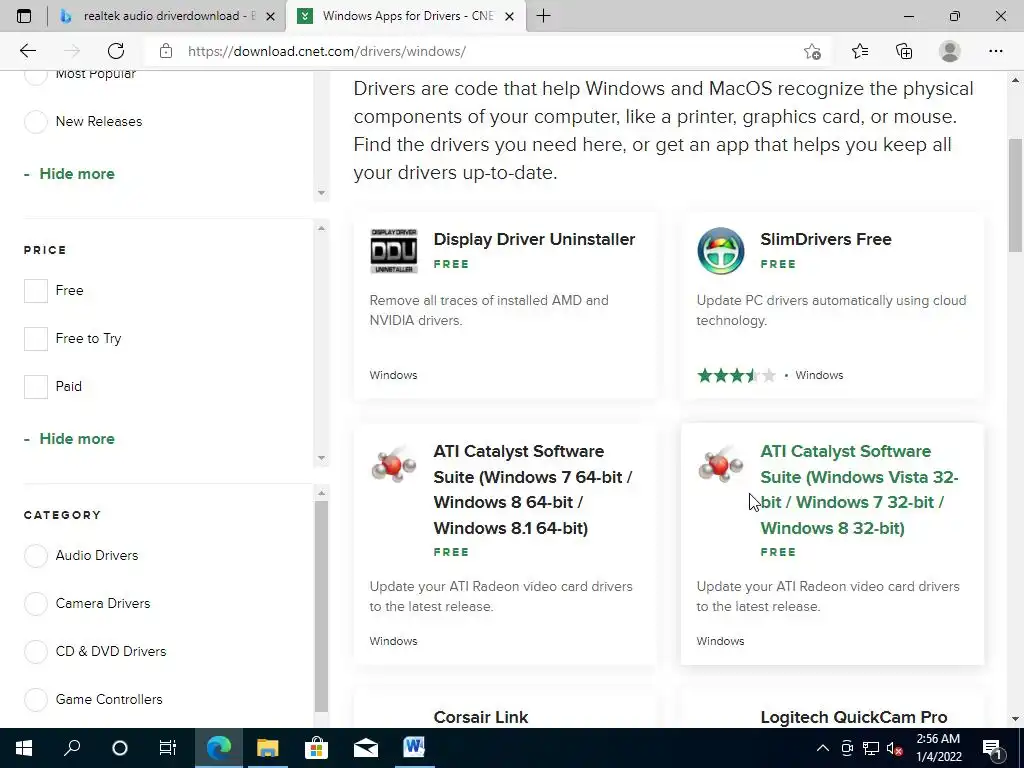Click the address bar URL field
This screenshot has height=768, width=1024.
point(485,51)
